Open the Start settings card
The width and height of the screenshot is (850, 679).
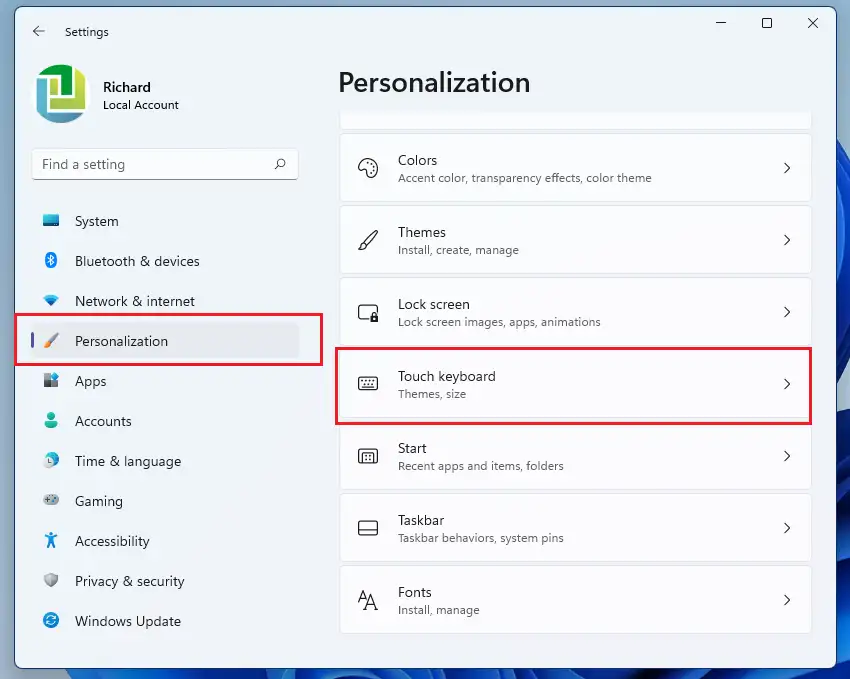575,456
